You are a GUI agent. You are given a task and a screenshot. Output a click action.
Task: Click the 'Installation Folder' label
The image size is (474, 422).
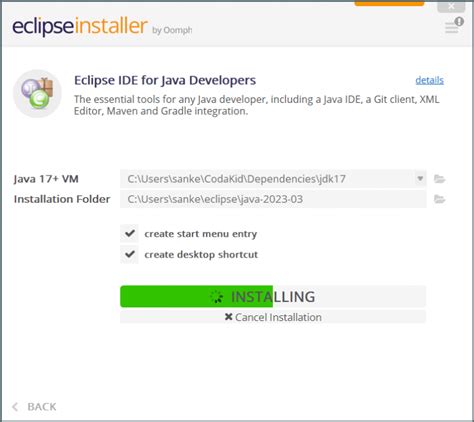click(62, 199)
